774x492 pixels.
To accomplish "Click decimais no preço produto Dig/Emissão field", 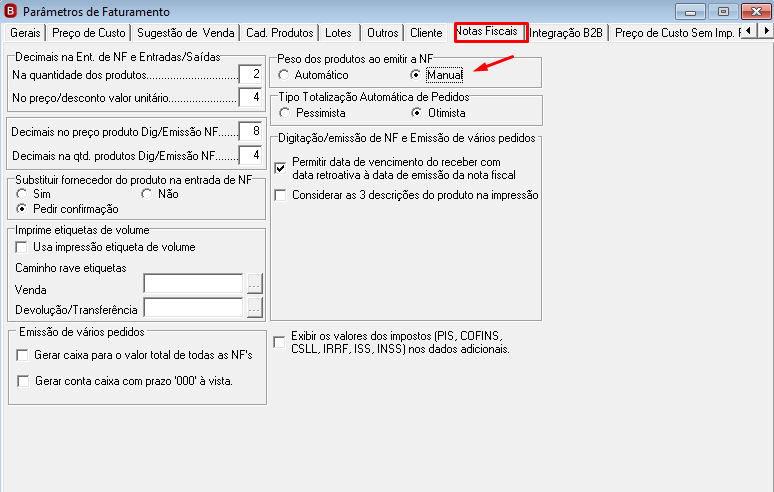I will 250,131.
